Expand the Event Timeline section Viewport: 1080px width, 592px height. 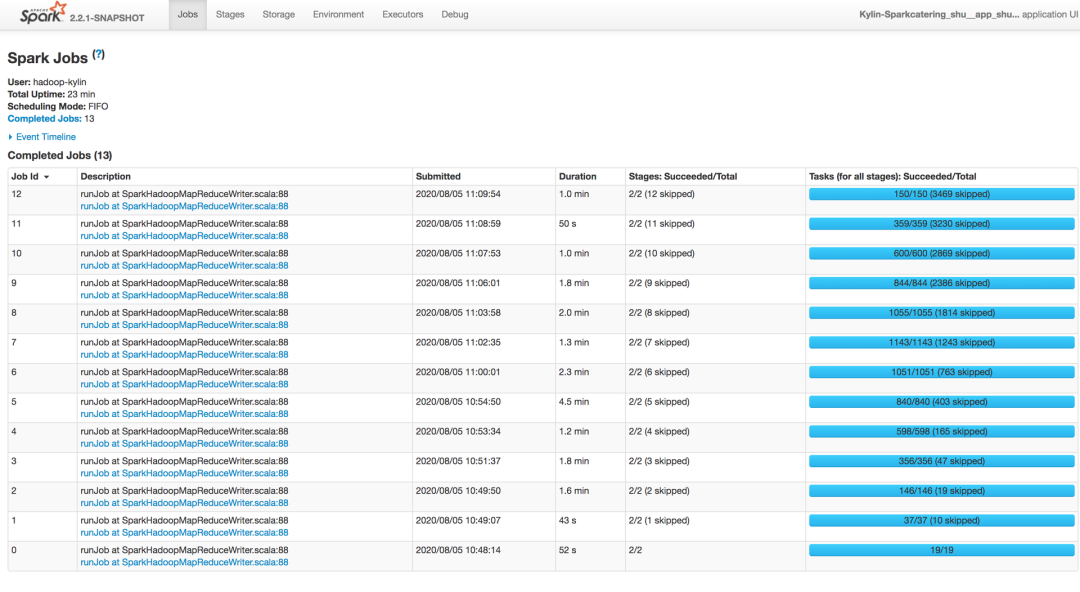pos(45,137)
